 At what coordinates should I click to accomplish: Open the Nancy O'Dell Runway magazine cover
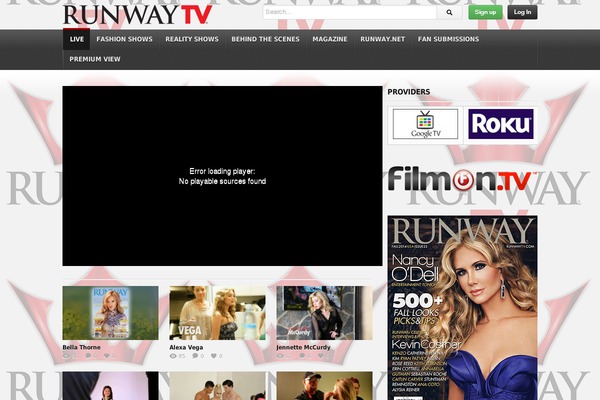pos(462,308)
